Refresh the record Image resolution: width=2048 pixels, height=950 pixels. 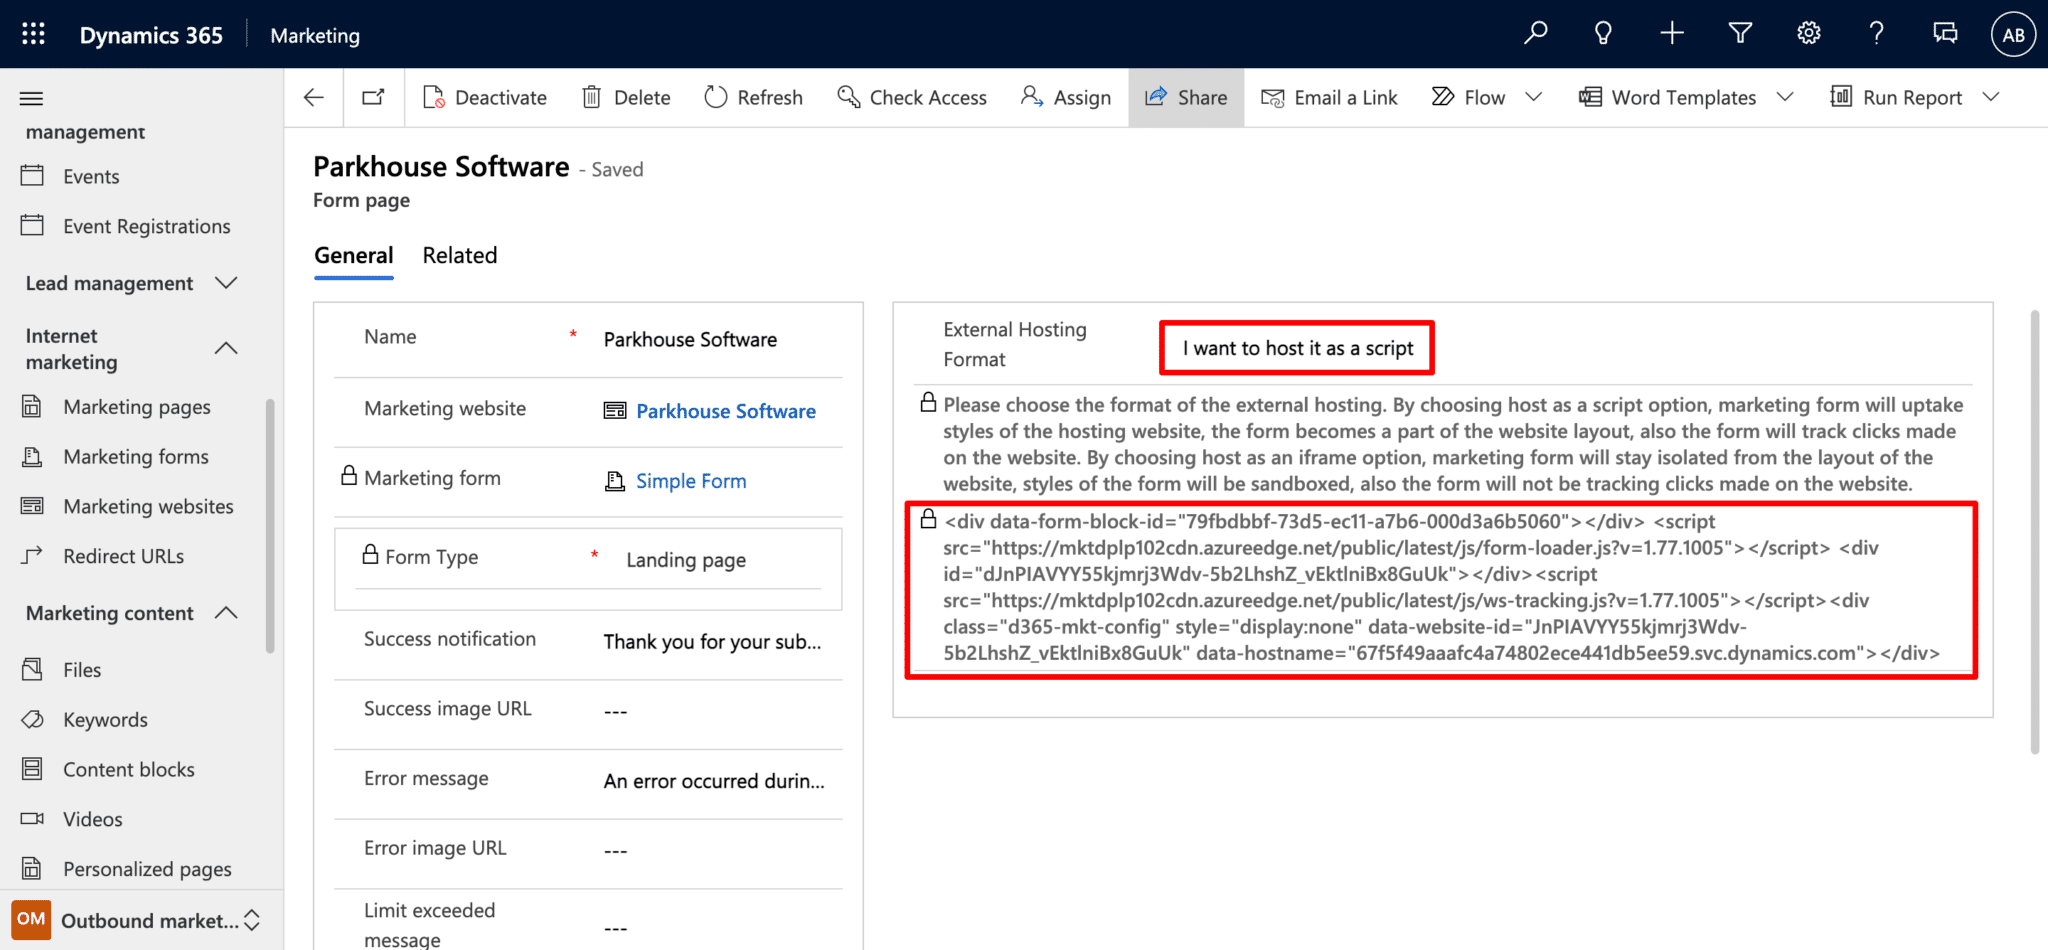click(753, 97)
